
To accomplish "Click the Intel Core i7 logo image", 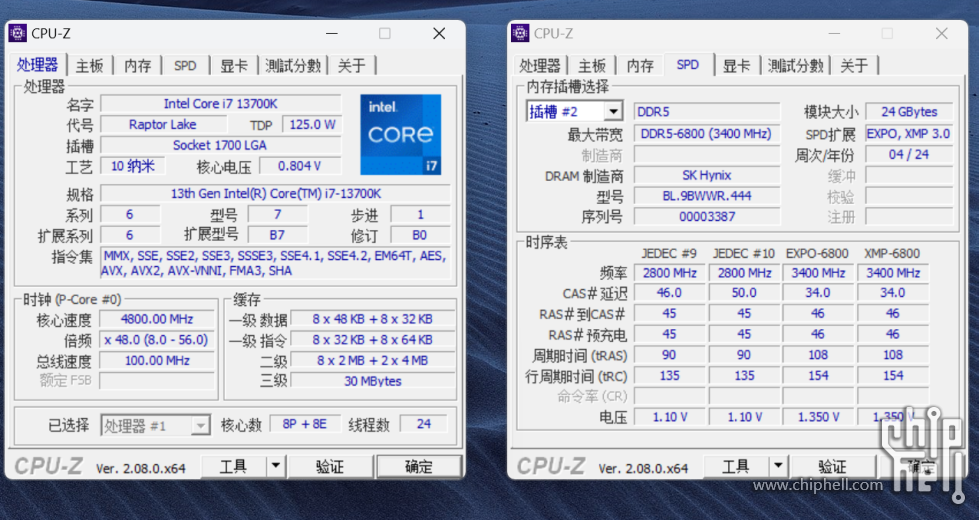I will tap(401, 134).
